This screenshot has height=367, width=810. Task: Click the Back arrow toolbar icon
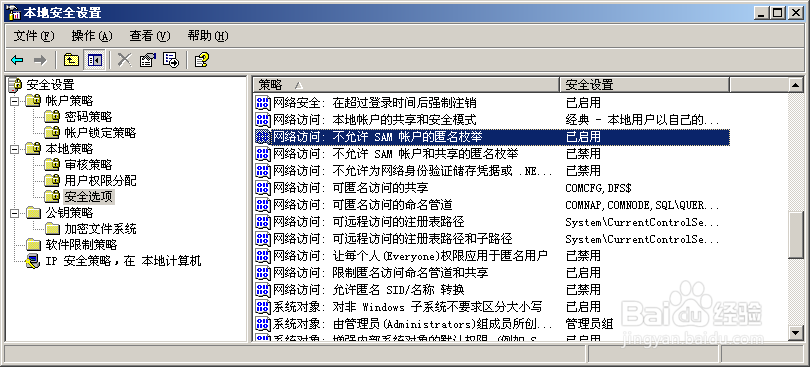coord(17,60)
